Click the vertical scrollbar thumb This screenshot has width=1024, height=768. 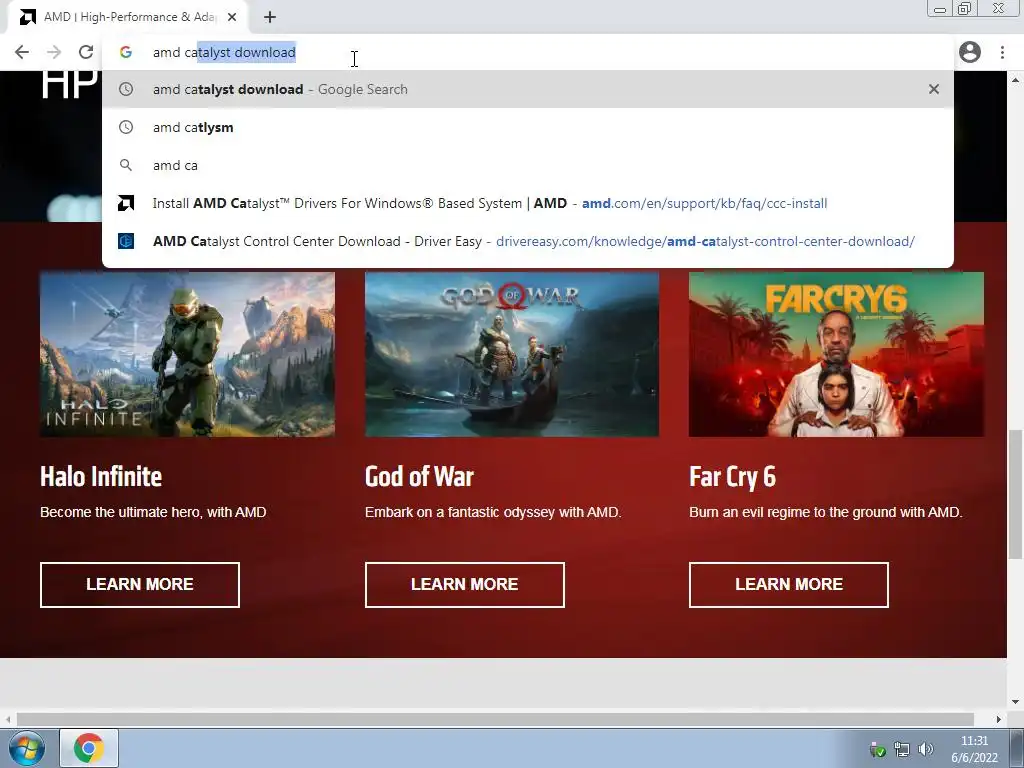(1016, 494)
